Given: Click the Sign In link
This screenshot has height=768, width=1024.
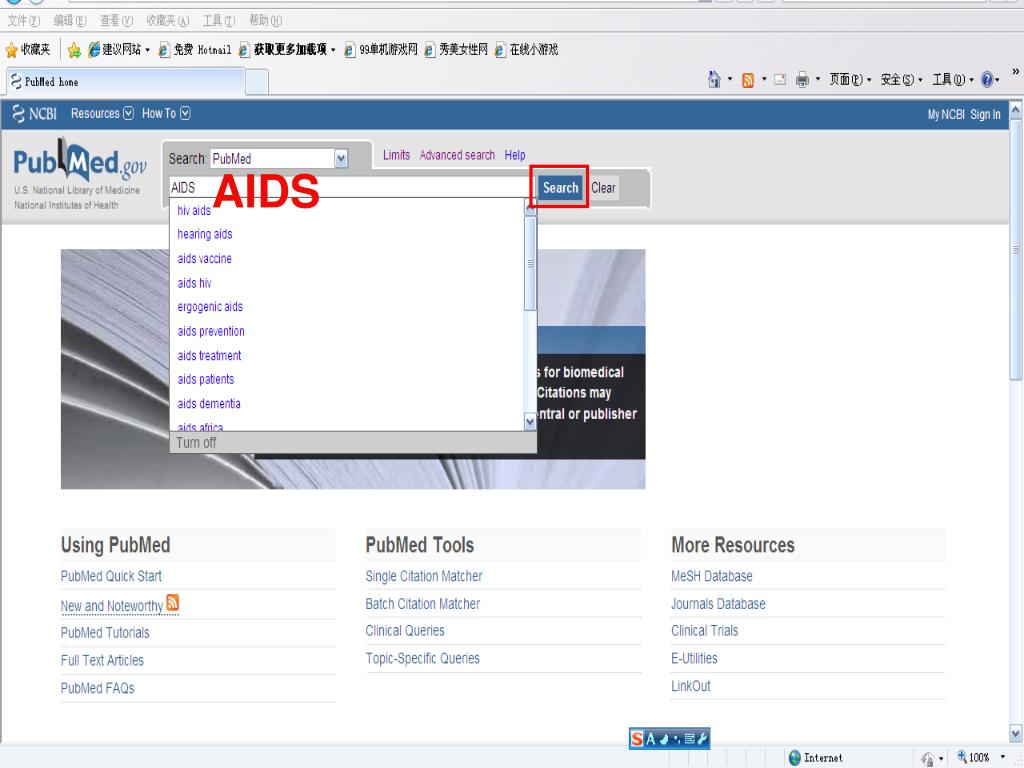Looking at the screenshot, I should click(985, 114).
